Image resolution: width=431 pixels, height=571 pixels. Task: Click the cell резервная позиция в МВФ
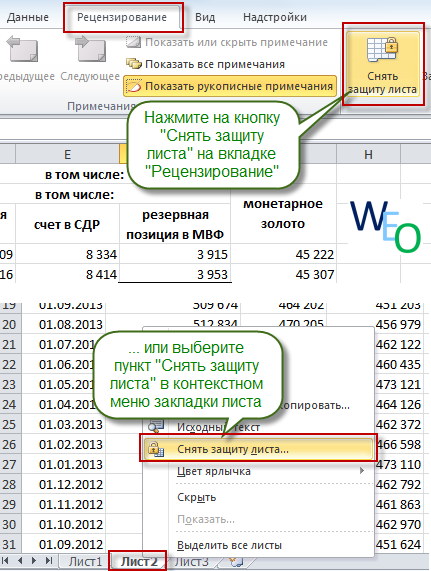pyautogui.click(x=175, y=224)
